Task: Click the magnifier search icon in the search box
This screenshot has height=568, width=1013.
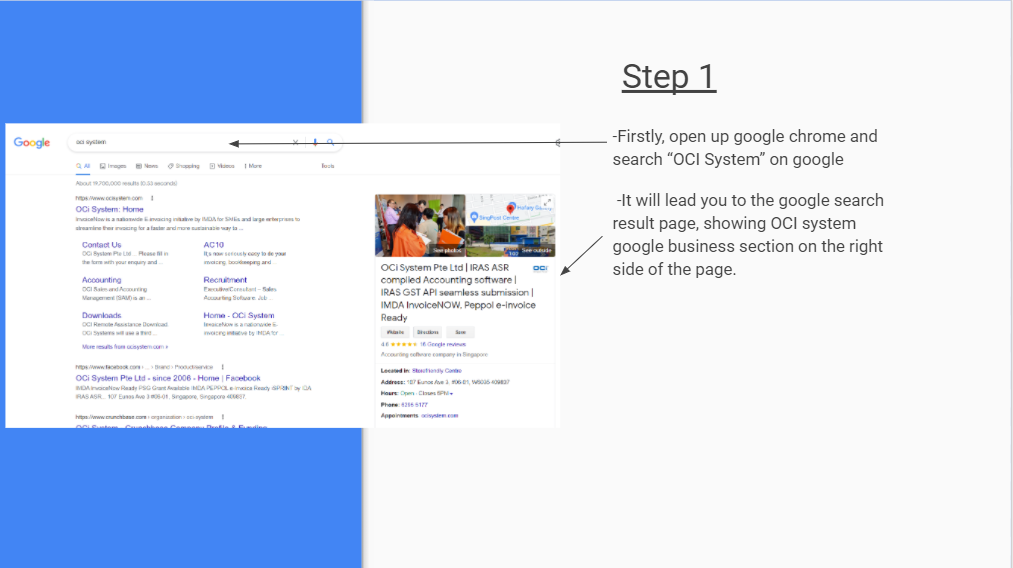Action: [x=330, y=142]
